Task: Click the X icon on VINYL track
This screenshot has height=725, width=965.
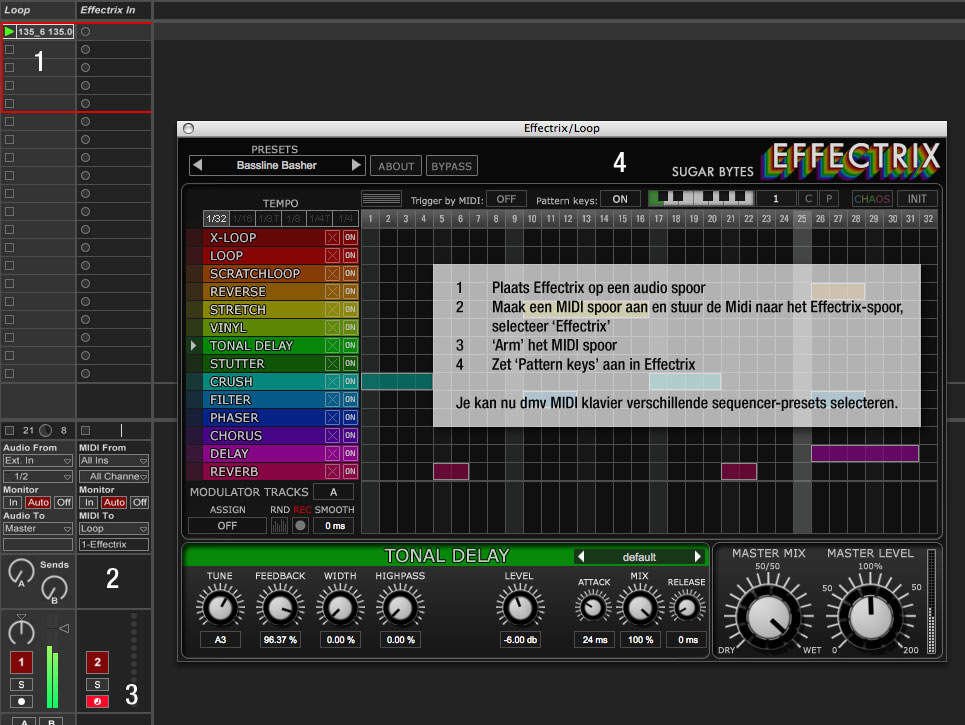Action: [x=332, y=327]
